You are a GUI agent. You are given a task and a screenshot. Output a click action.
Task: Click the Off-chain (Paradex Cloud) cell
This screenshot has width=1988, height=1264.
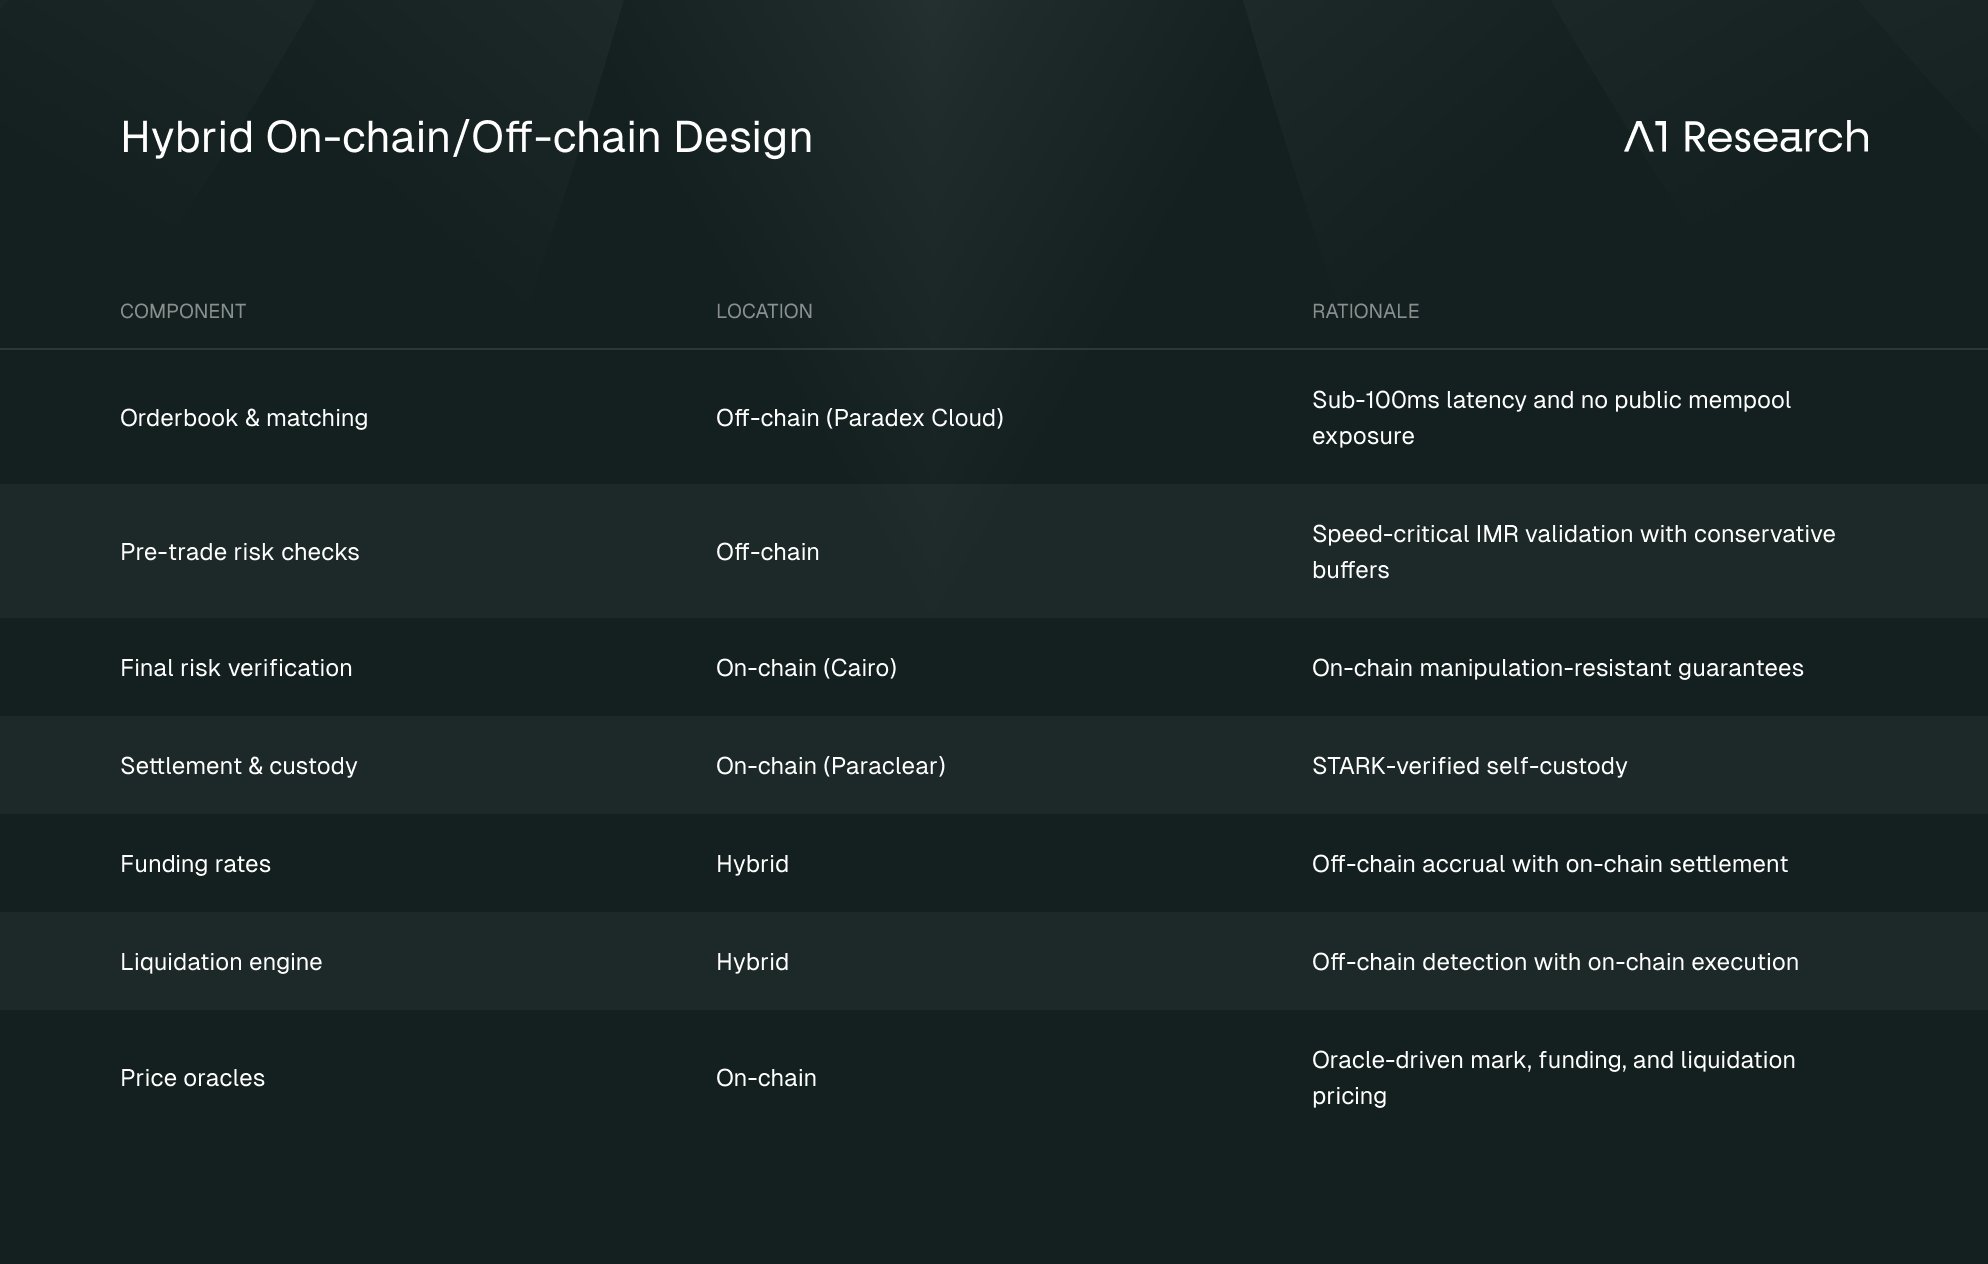pos(859,418)
